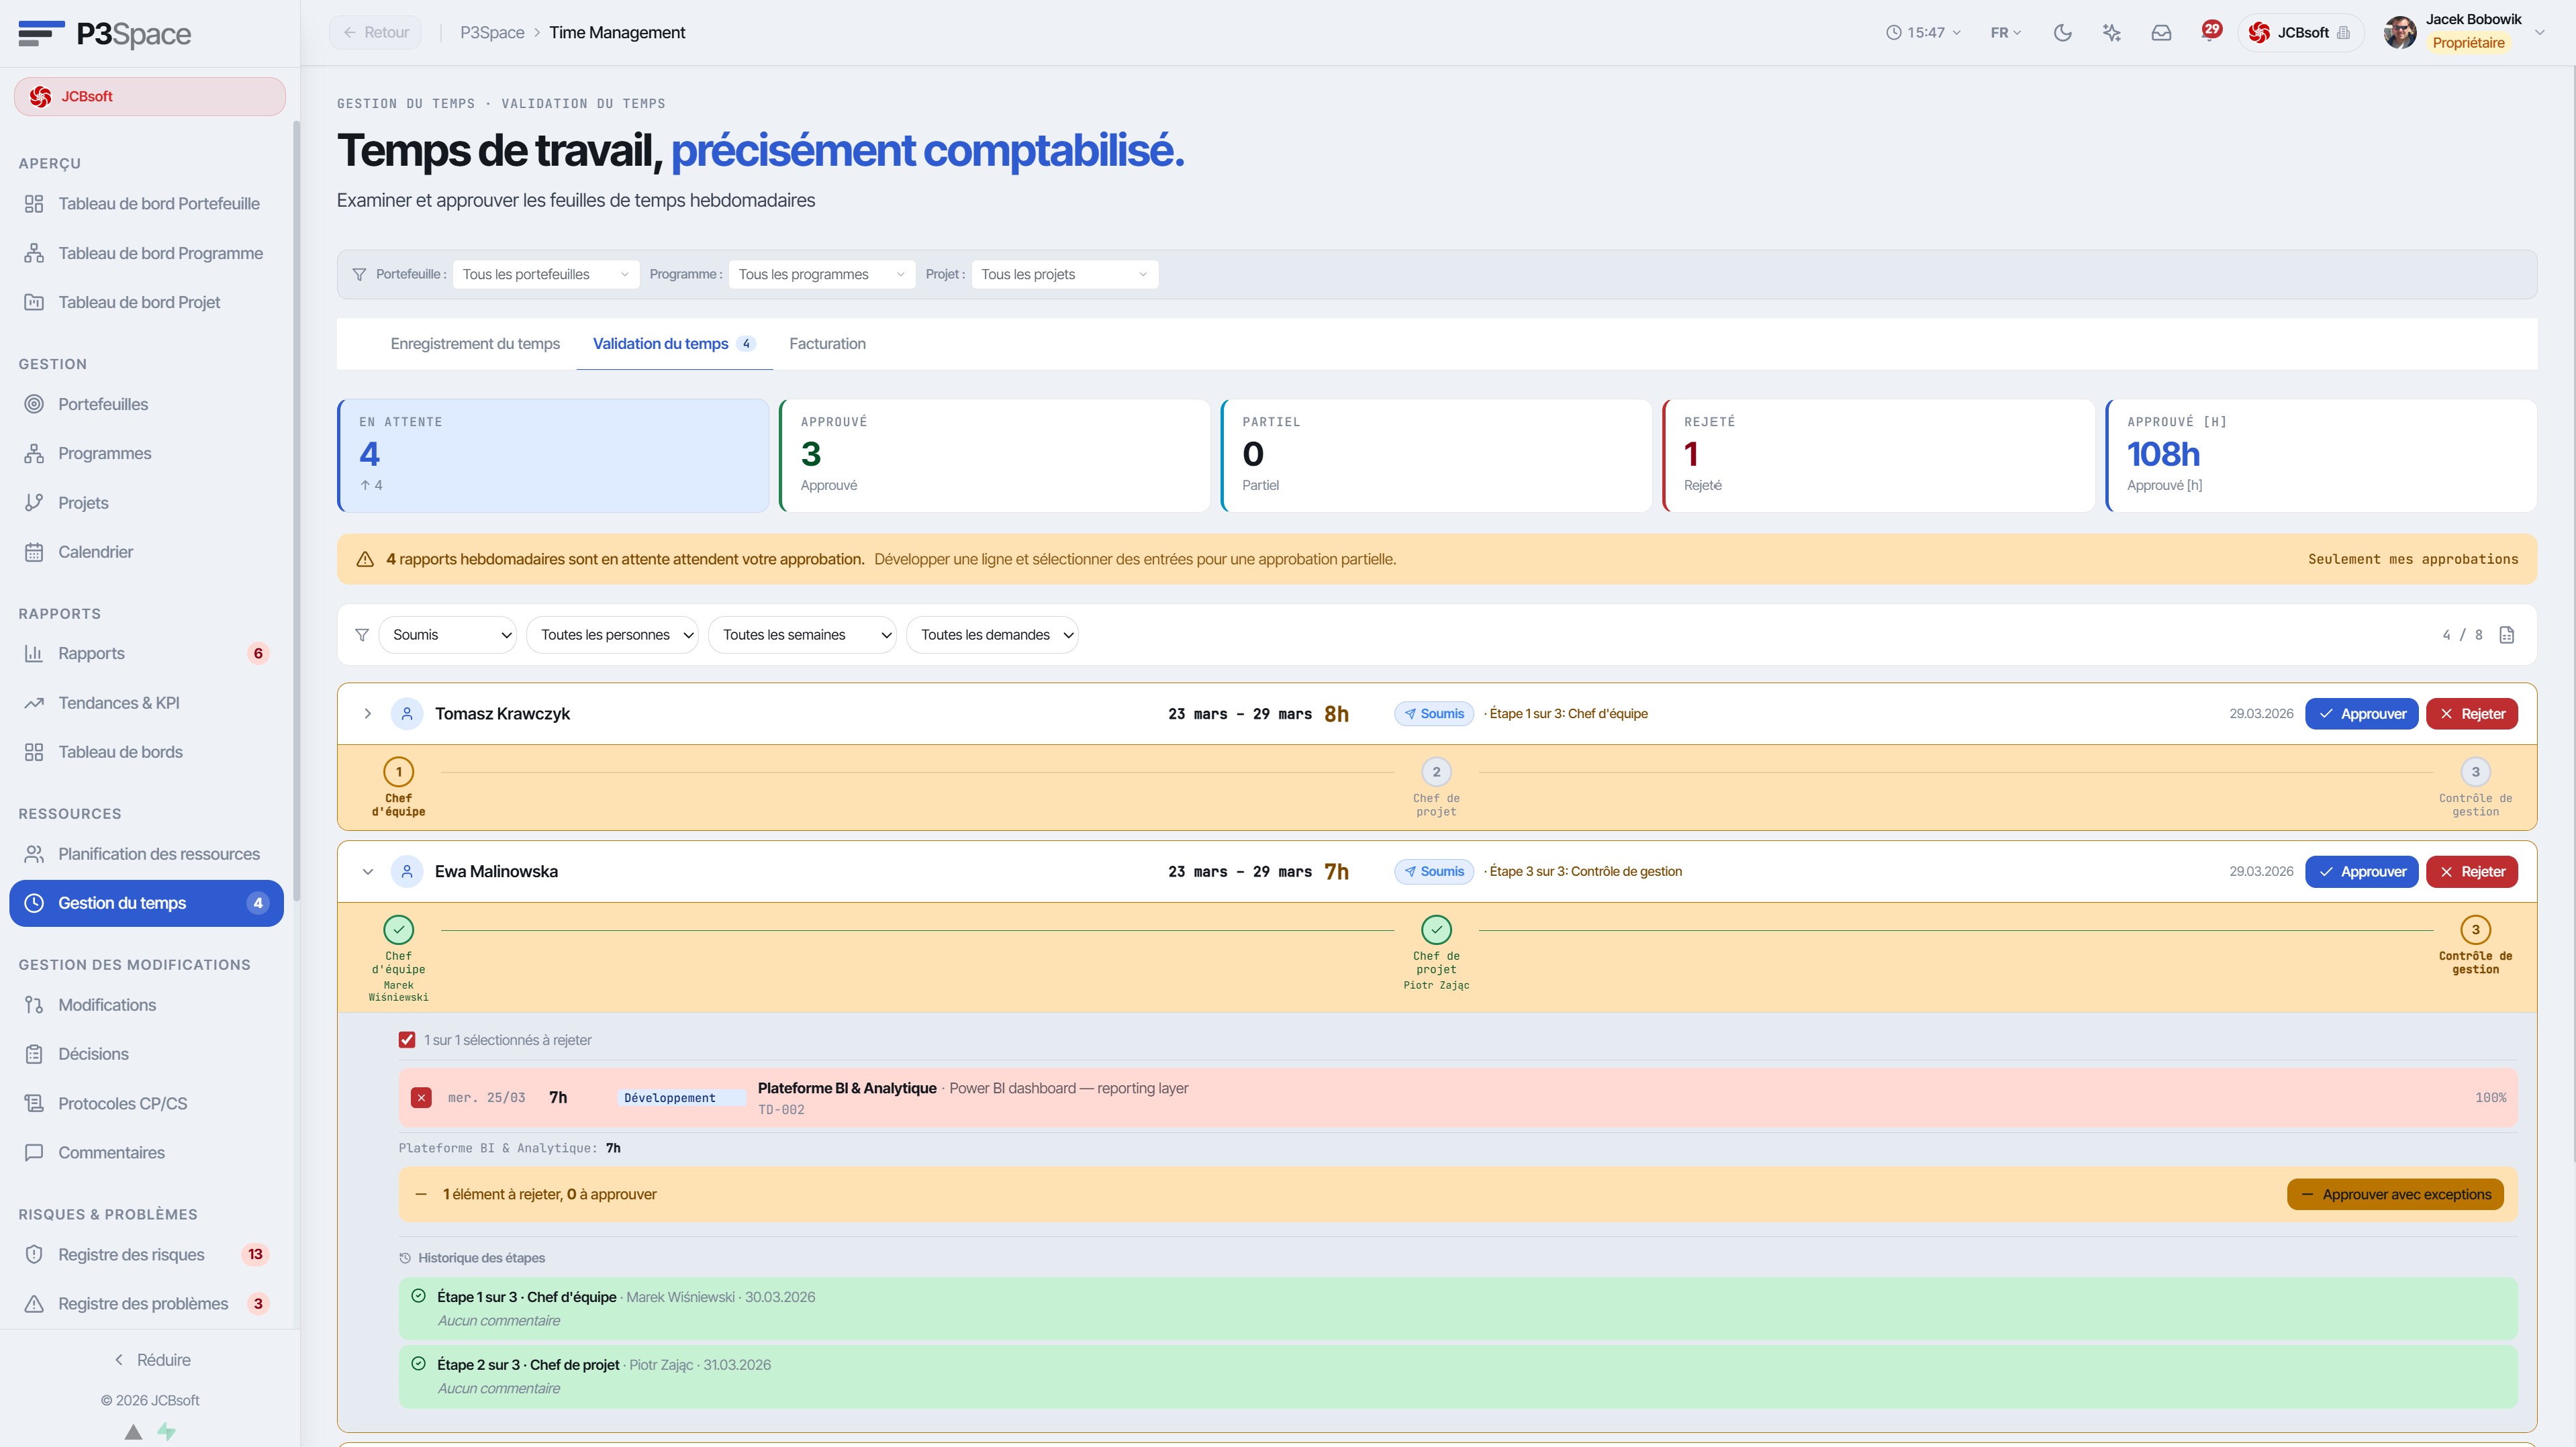Screen dimensions: 2576x1447
Task: Select the 'Rejeté' summary card
Action: point(1878,456)
